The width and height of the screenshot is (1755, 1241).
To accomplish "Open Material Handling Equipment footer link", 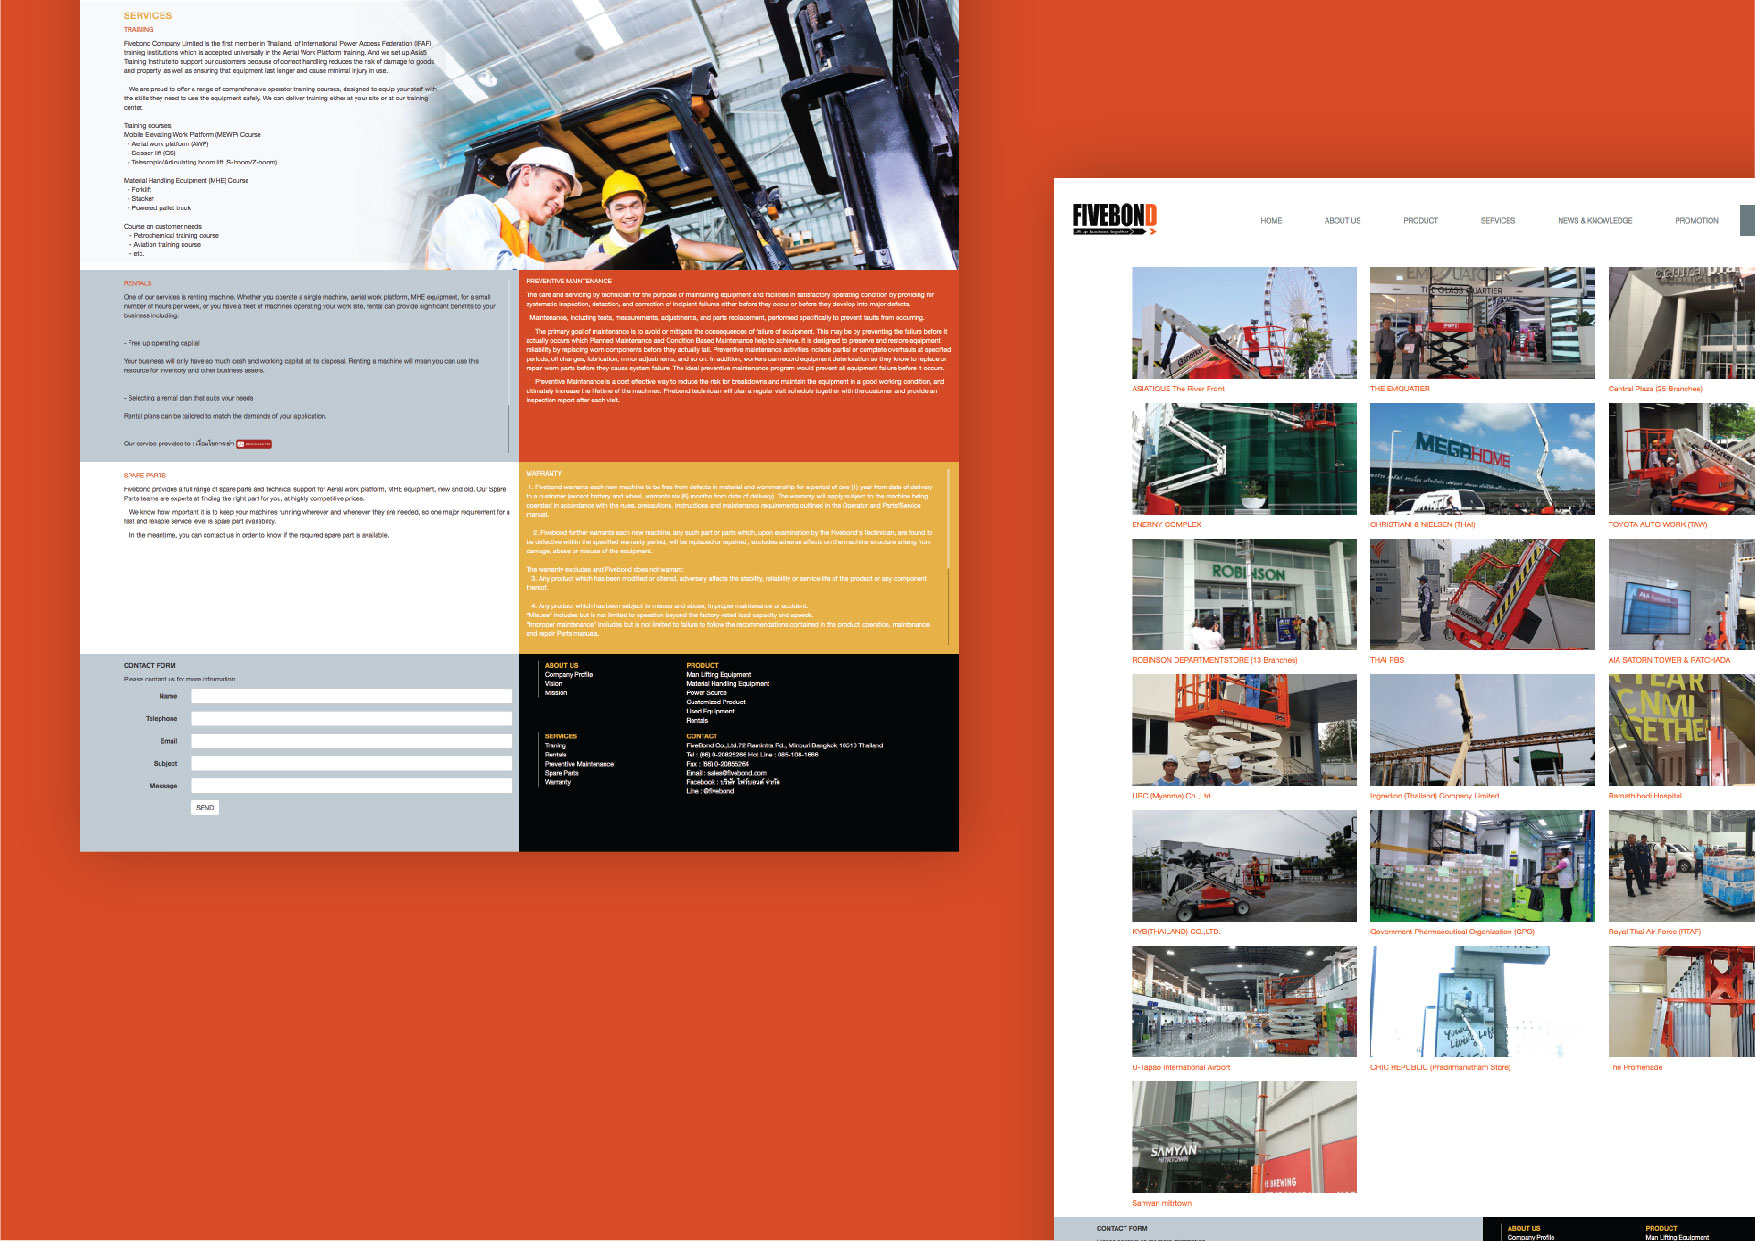I will pos(727,684).
